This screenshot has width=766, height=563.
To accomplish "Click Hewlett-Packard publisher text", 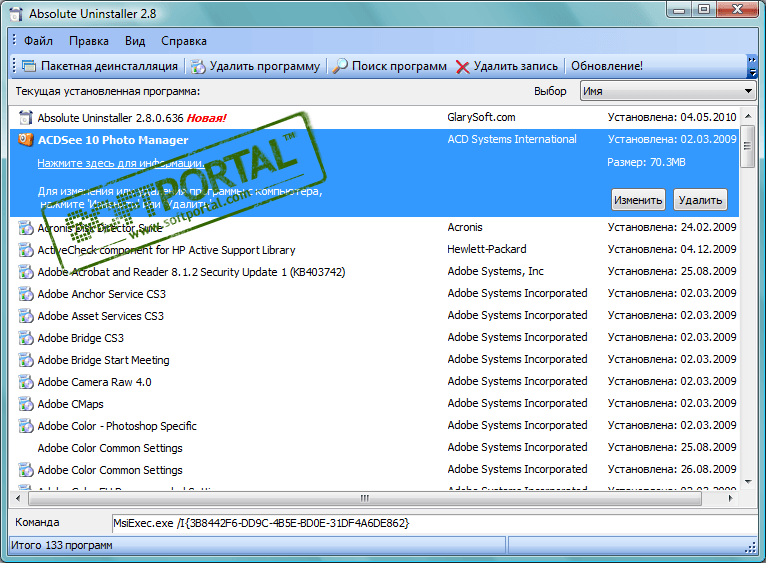I will (487, 249).
